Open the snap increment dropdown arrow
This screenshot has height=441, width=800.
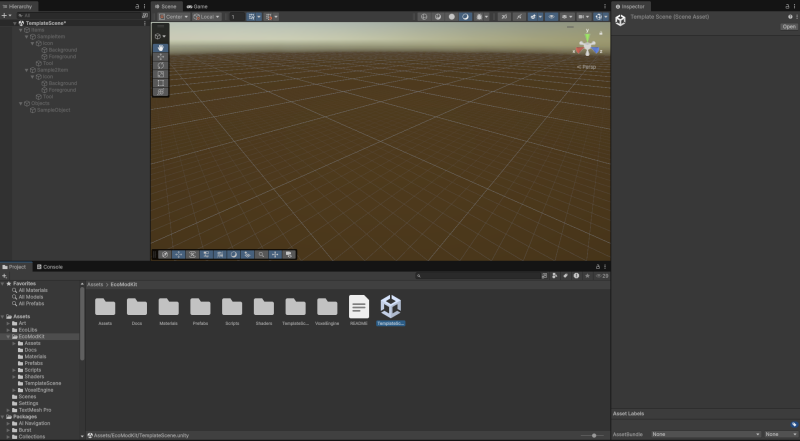pos(276,17)
